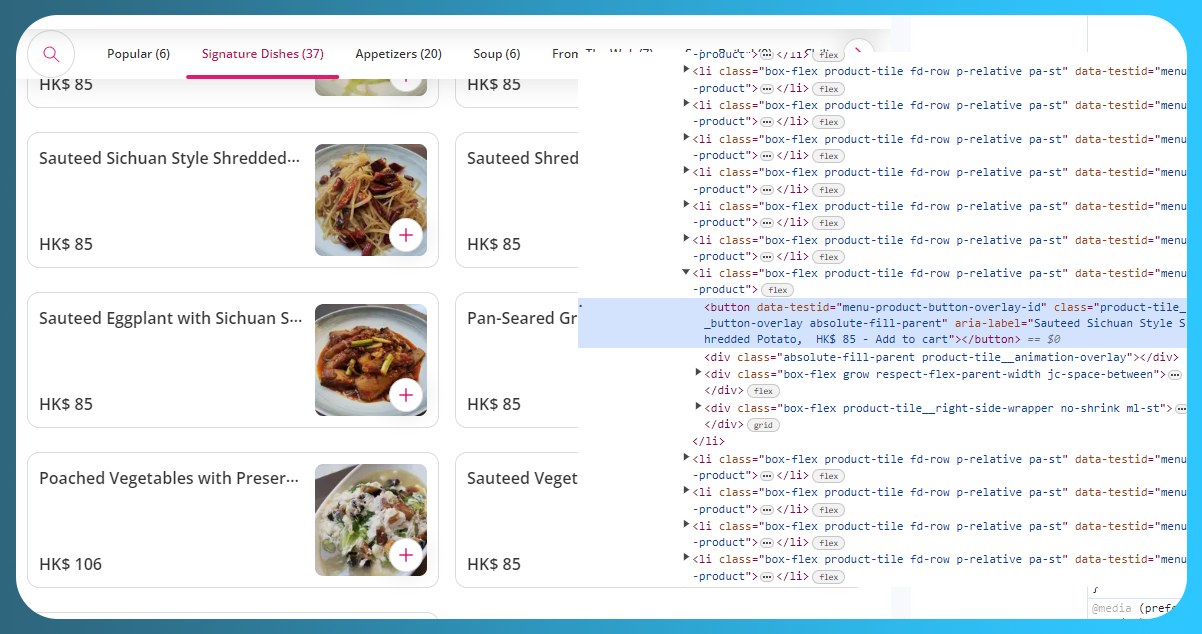The height and width of the screenshot is (634, 1202).
Task: Expand the product-tile__right-side-wrapper div node
Action: coord(699,407)
